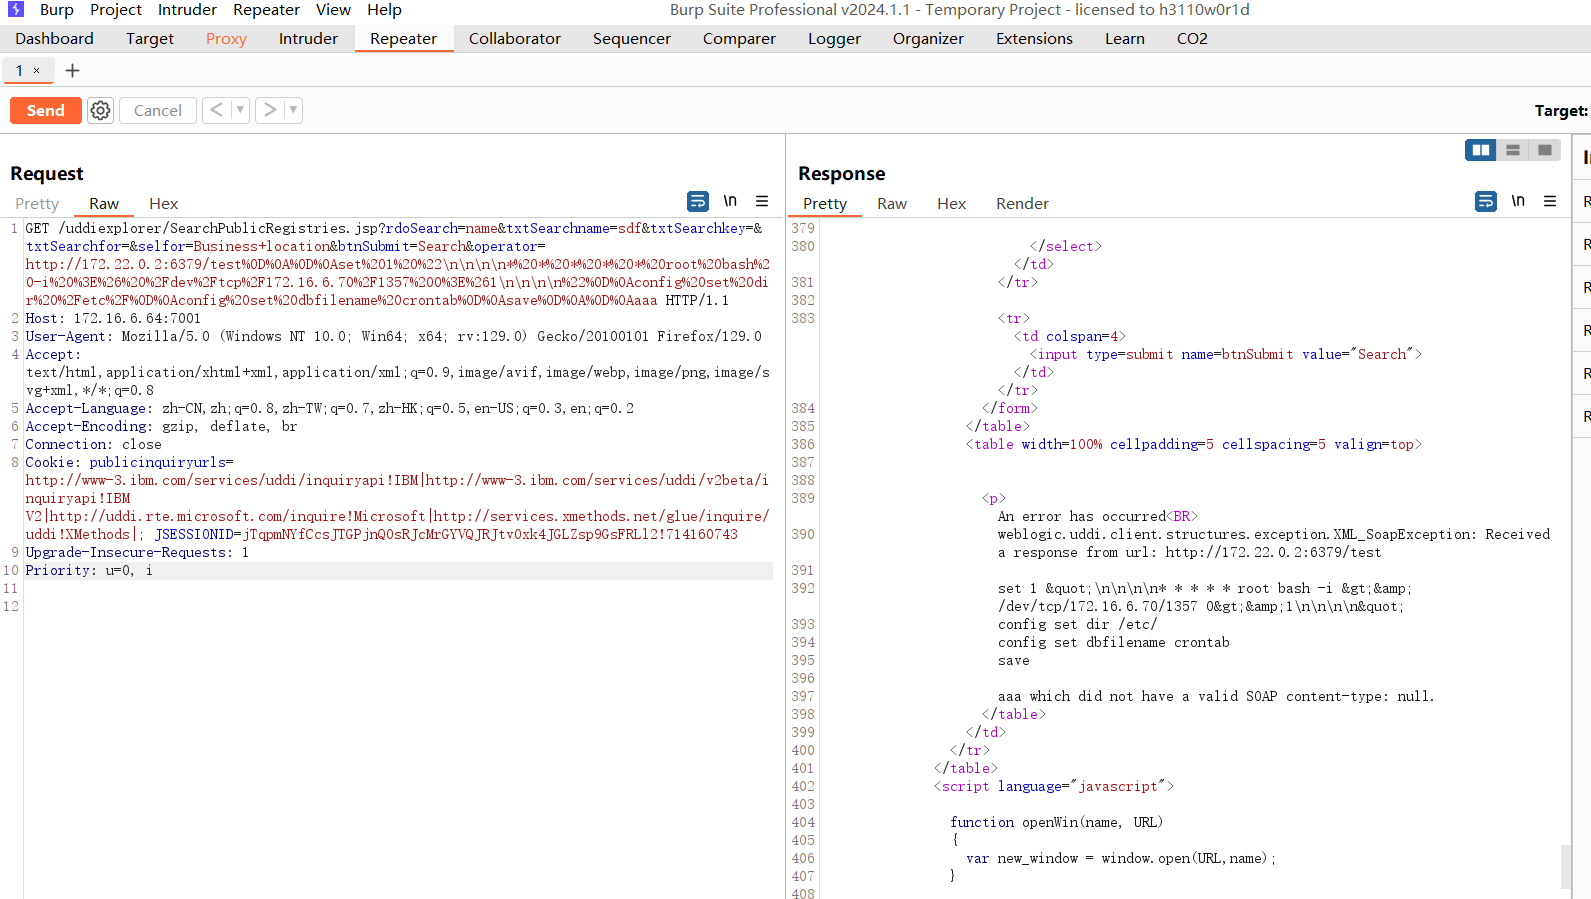Viewport: 1591px width, 899px height.
Task: Switch to combined tabbed layout
Action: pyautogui.click(x=1545, y=150)
